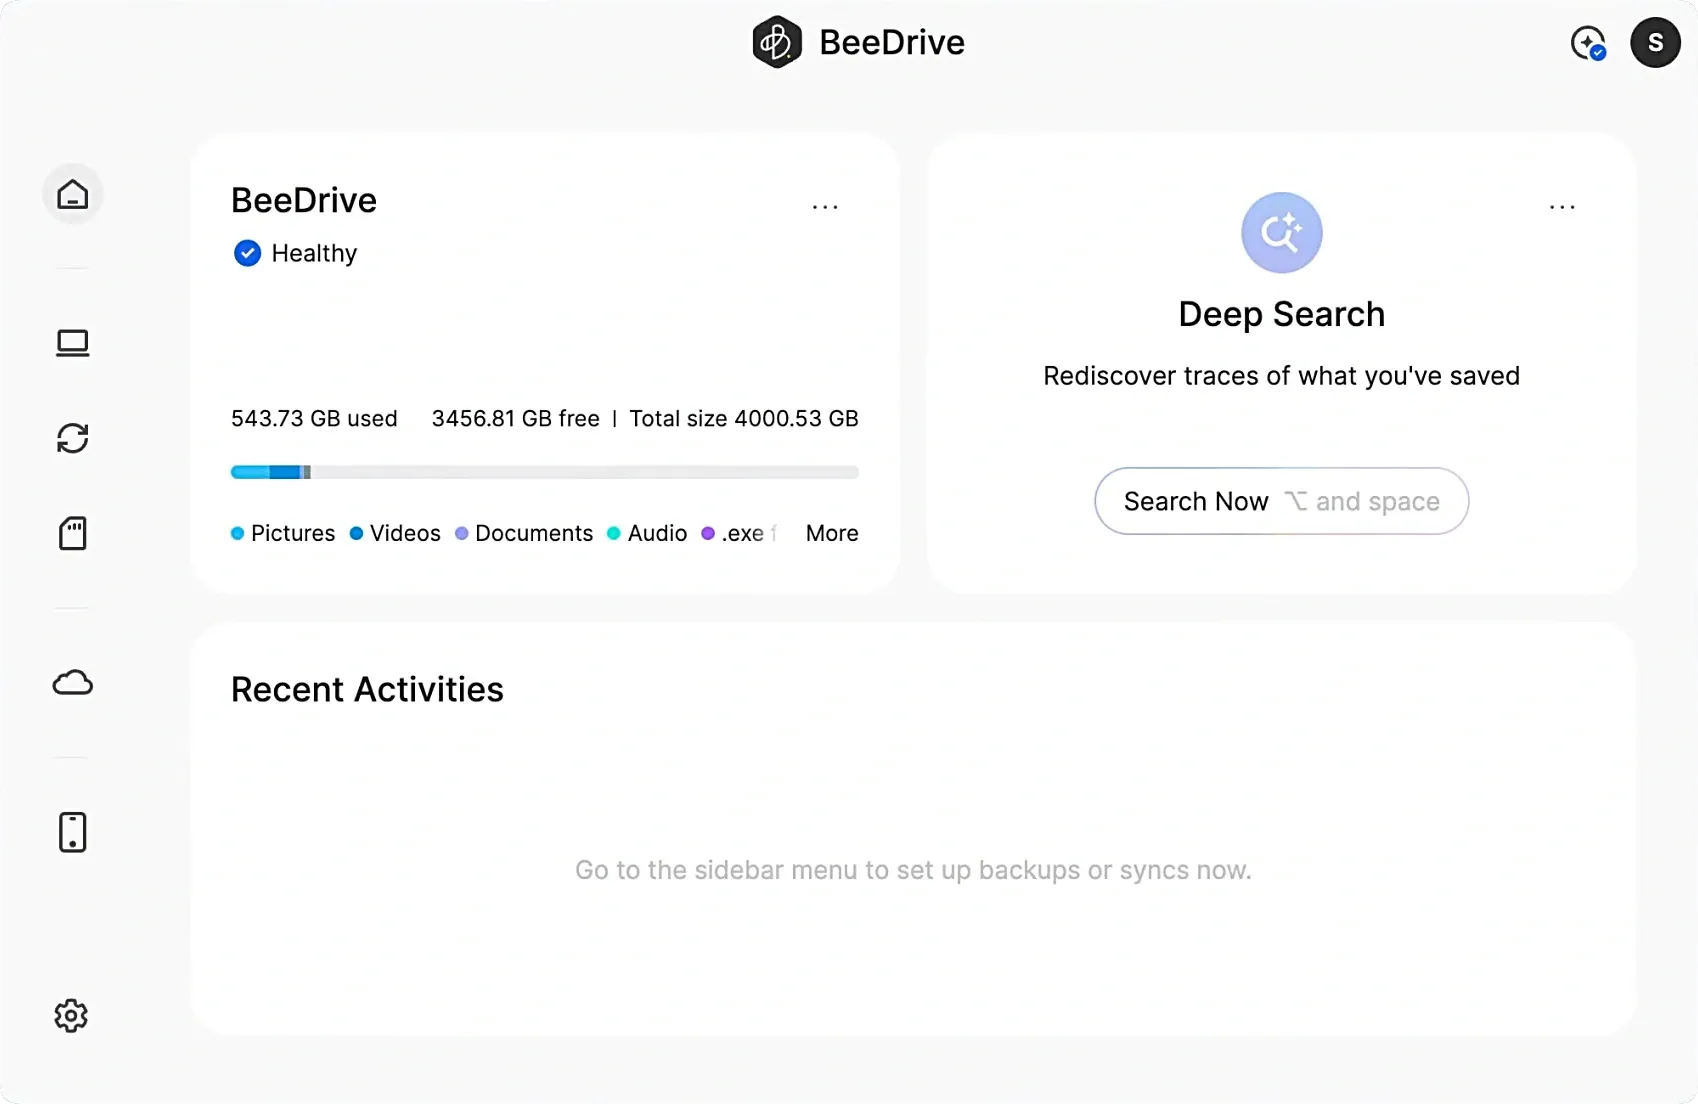Expand the BeeDrive card options menu
Image resolution: width=1698 pixels, height=1104 pixels.
click(825, 207)
